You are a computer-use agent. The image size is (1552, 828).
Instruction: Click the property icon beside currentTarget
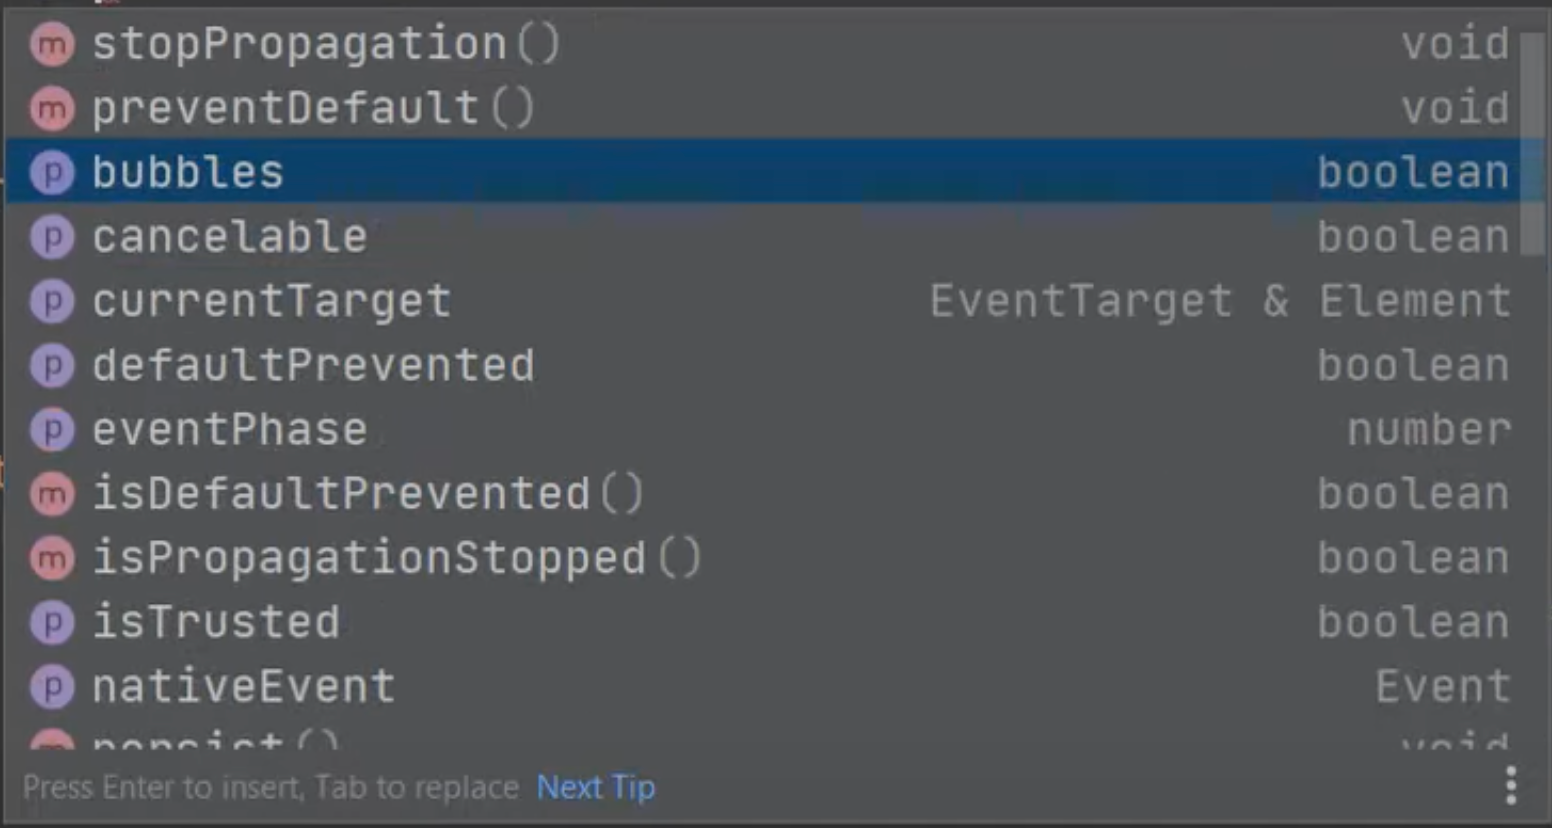click(52, 301)
